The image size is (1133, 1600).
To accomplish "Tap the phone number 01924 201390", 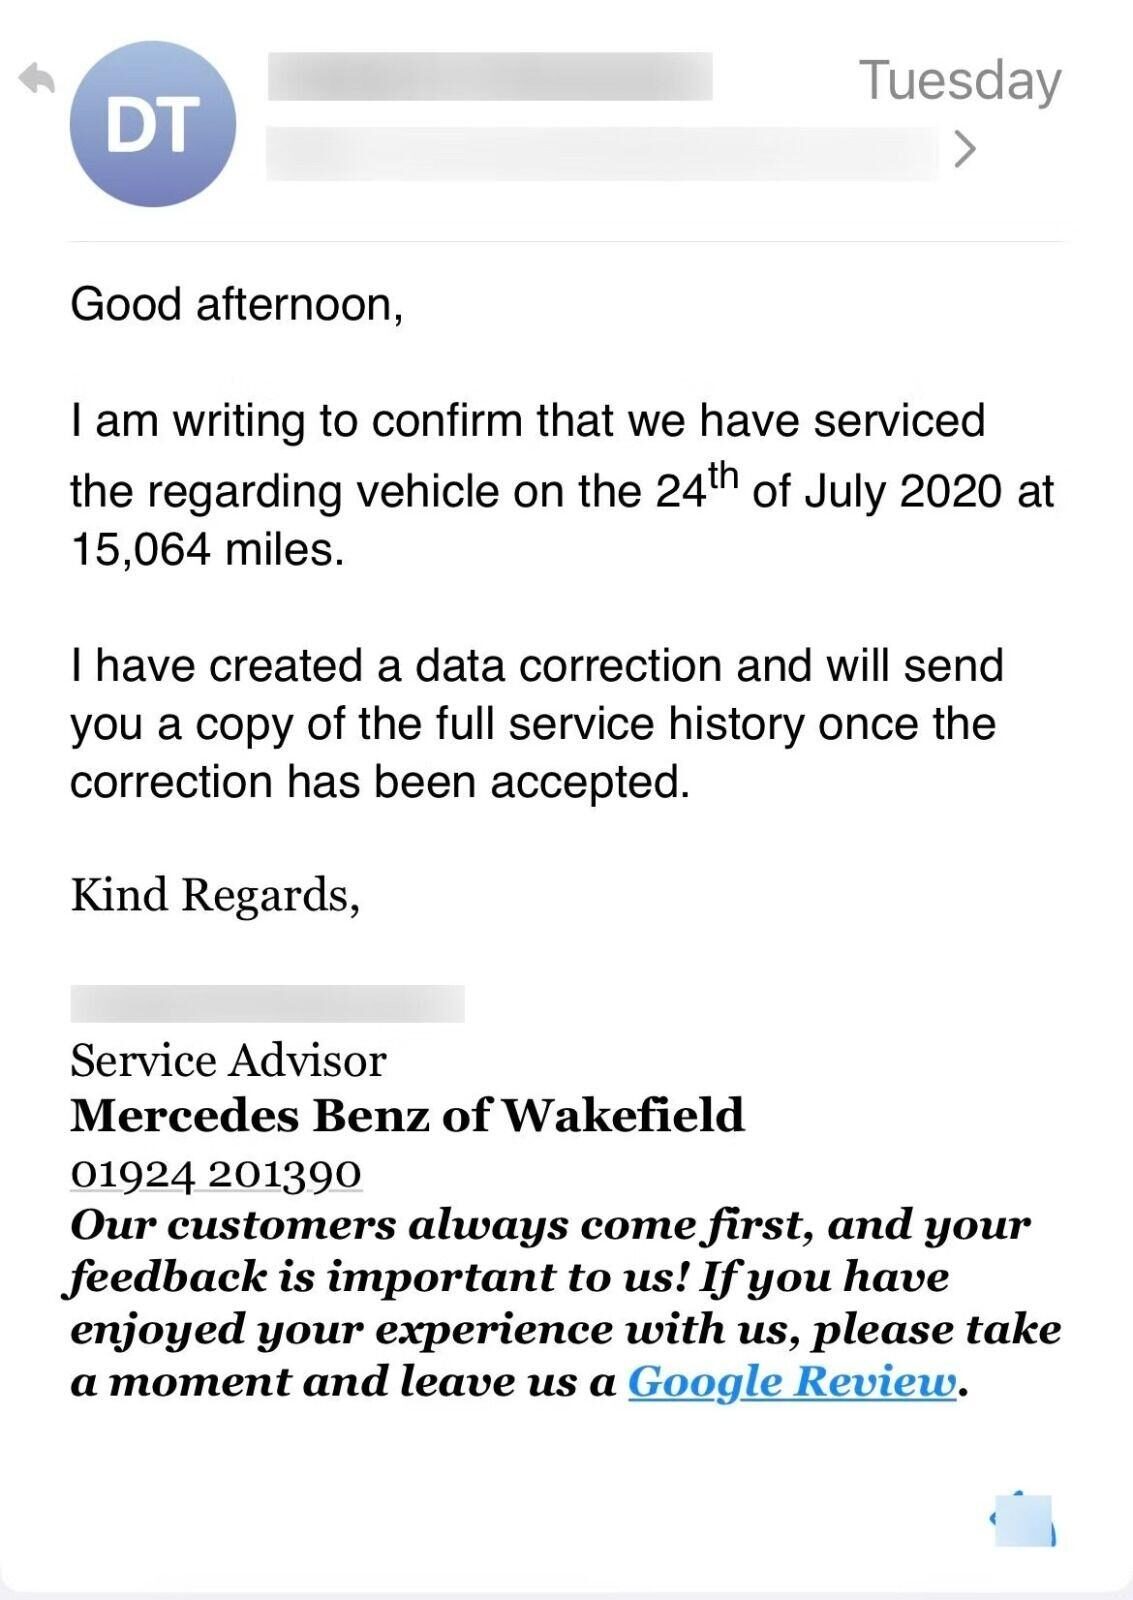I will pyautogui.click(x=215, y=1172).
